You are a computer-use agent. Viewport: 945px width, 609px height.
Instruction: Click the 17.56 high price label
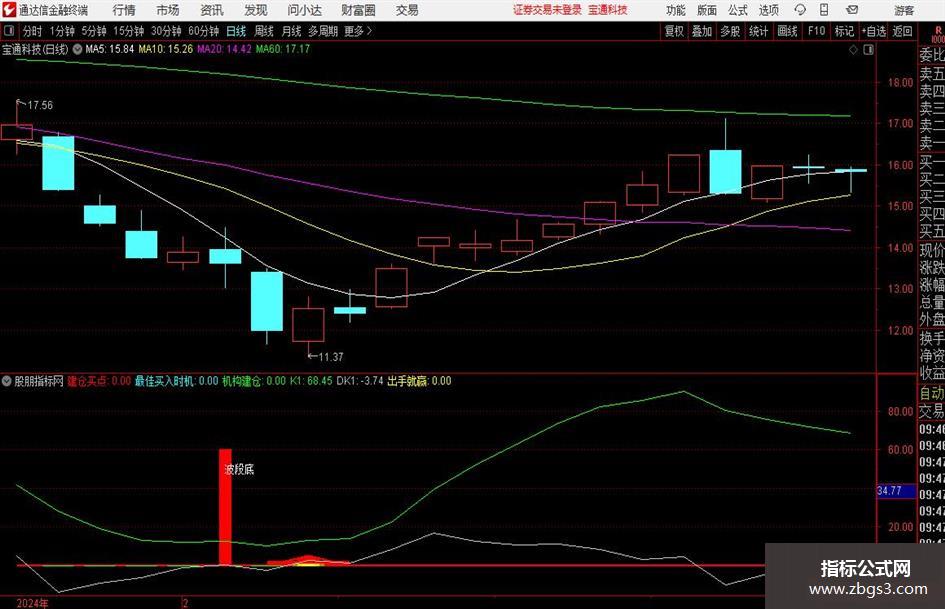tap(40, 106)
